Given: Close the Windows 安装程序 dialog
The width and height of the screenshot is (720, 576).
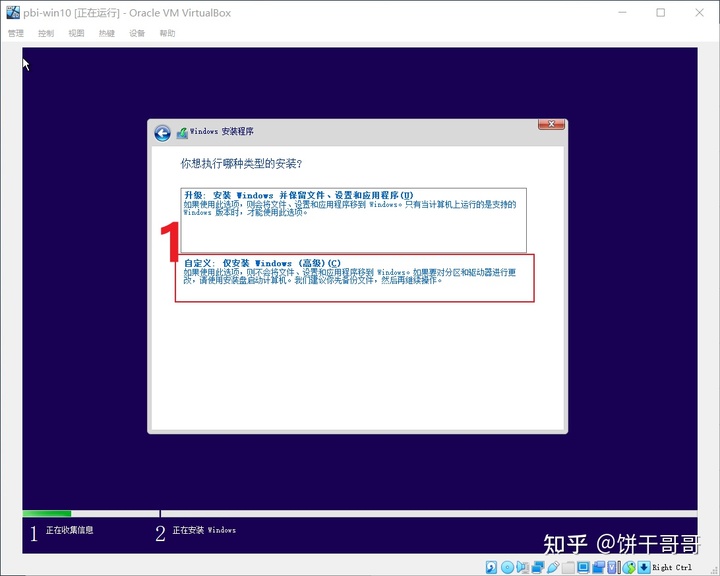Looking at the screenshot, I should tap(551, 124).
